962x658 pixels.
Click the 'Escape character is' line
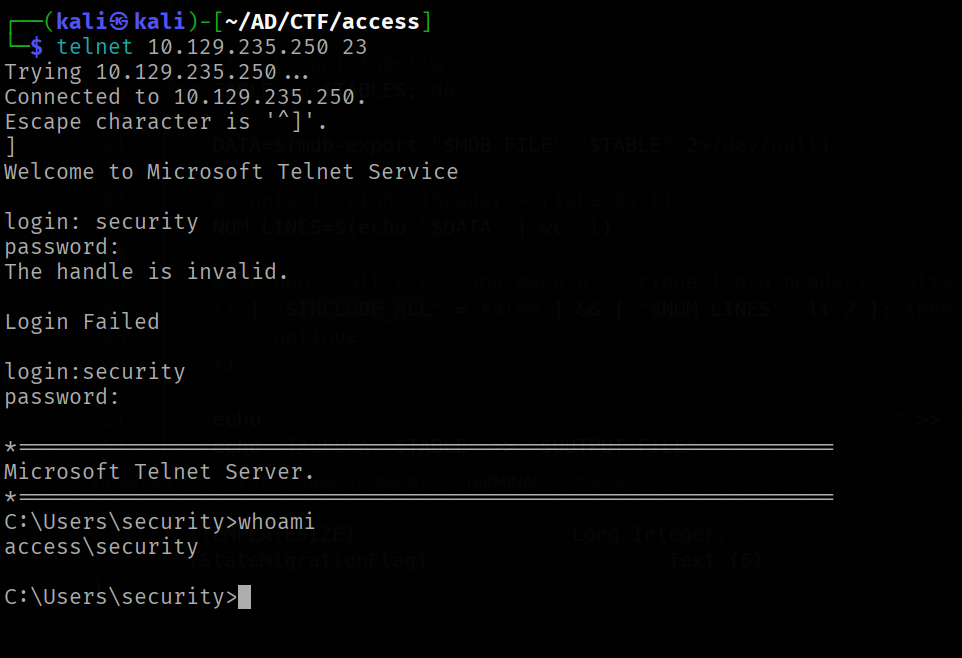coord(166,122)
